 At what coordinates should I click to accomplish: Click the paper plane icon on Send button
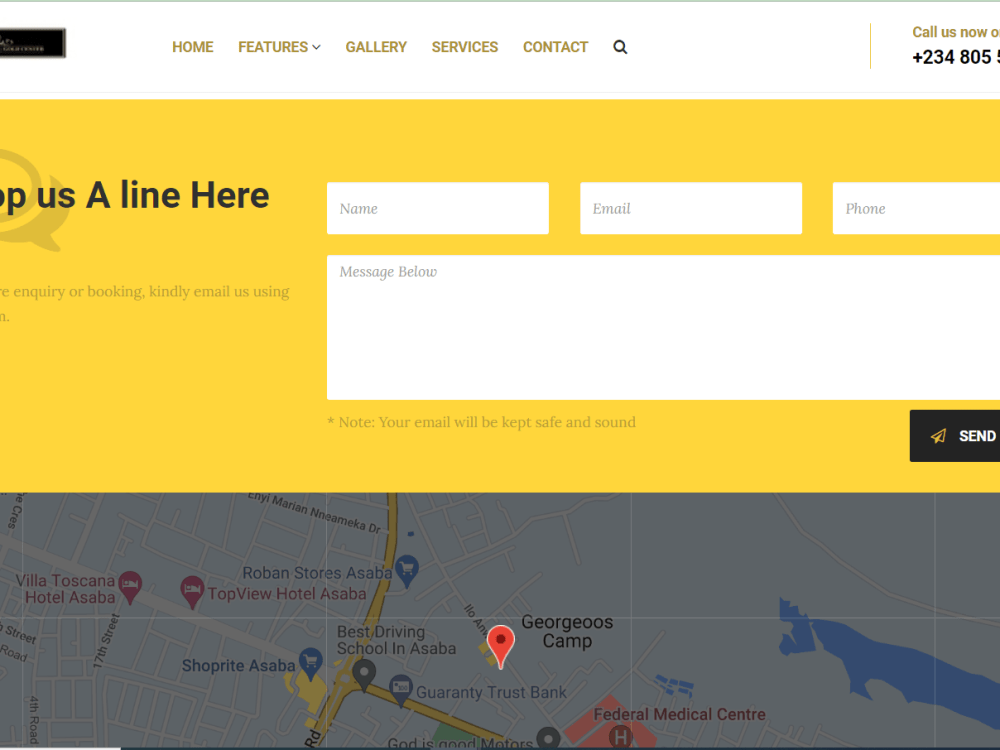(938, 436)
